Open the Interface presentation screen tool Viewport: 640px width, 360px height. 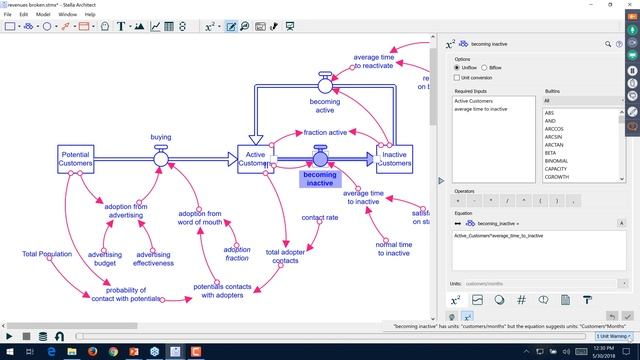[290, 27]
